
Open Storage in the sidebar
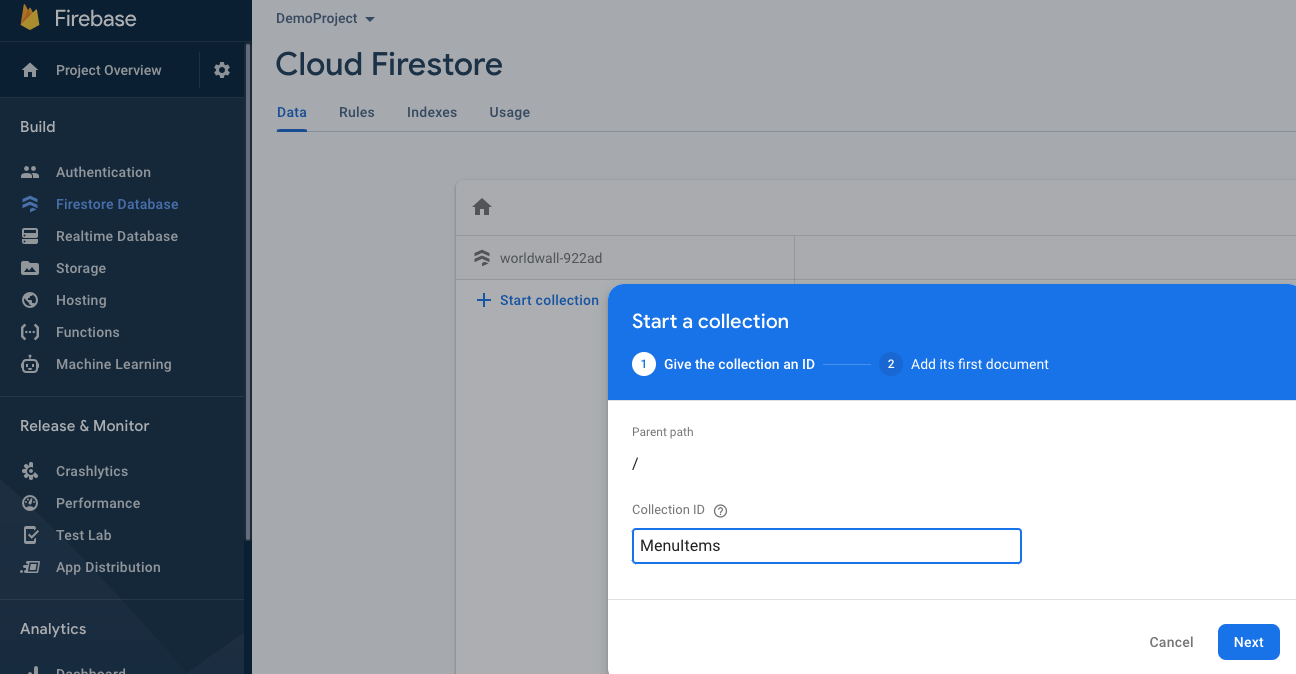coord(81,268)
